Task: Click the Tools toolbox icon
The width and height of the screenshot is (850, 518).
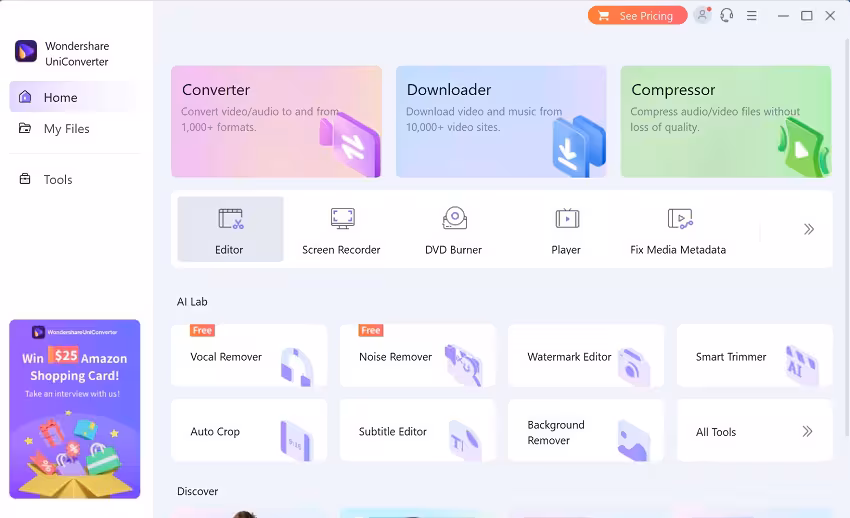Action: point(25,179)
